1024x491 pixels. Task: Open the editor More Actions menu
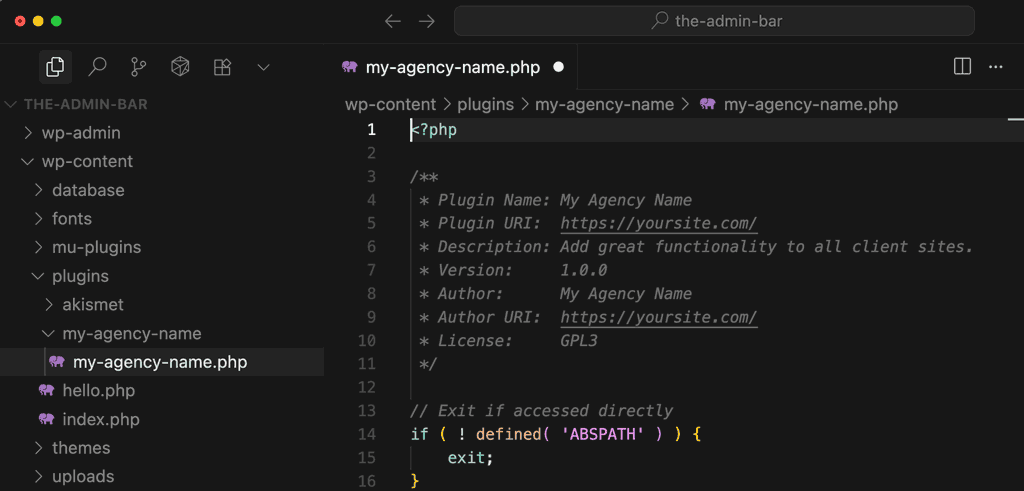tap(995, 67)
